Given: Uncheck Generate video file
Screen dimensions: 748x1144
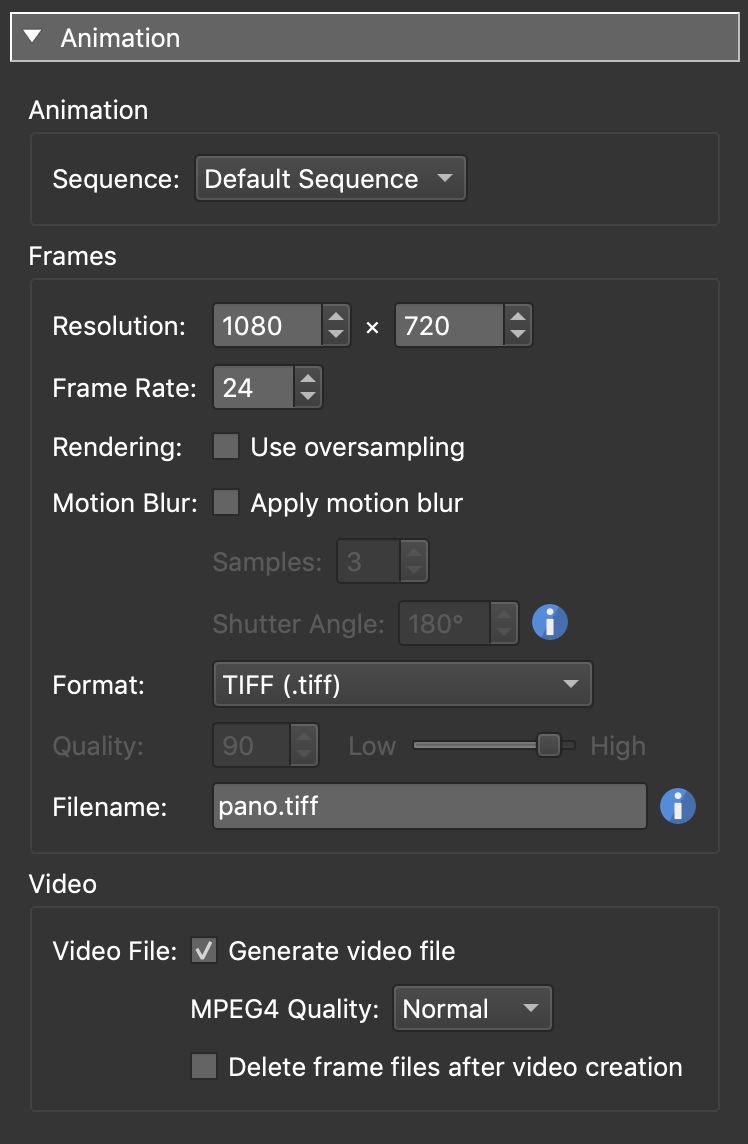Looking at the screenshot, I should coord(204,950).
